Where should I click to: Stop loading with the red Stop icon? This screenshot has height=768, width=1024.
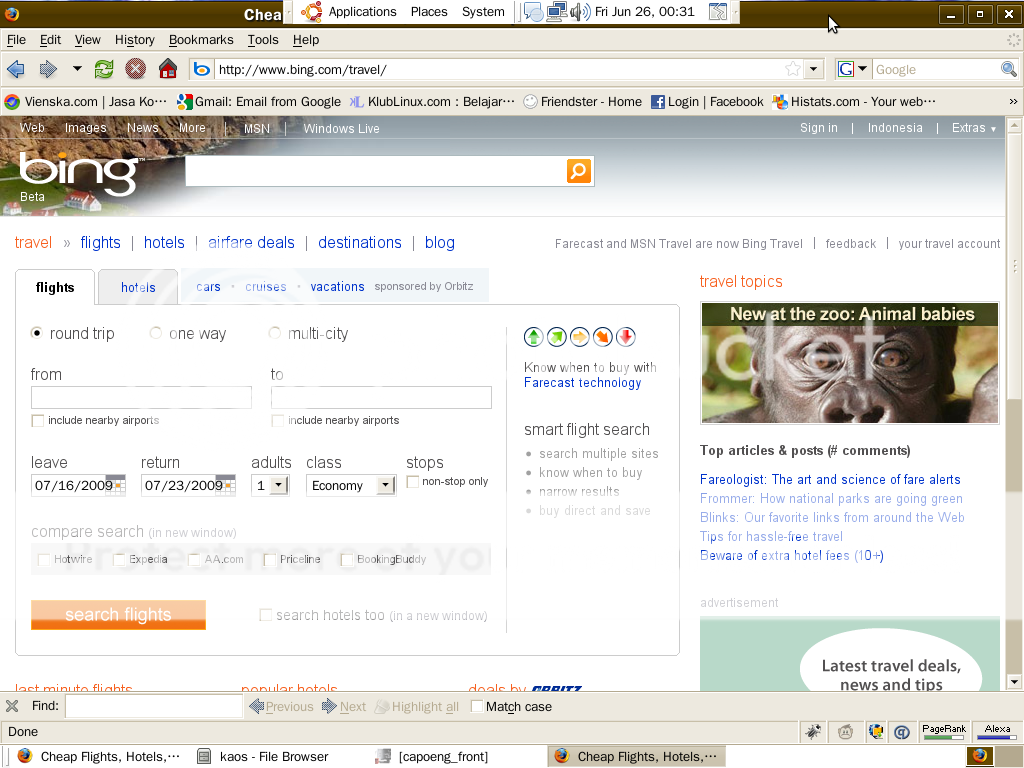135,69
